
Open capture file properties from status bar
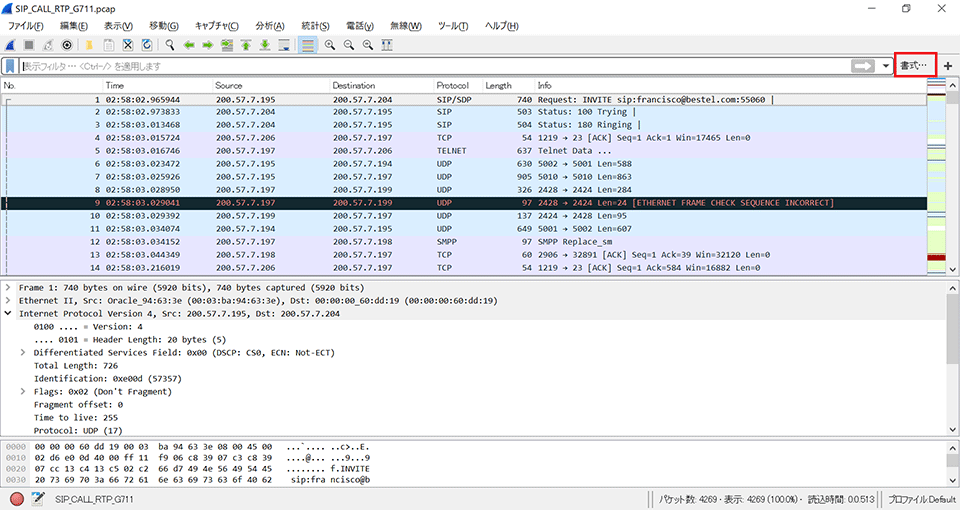click(x=37, y=499)
